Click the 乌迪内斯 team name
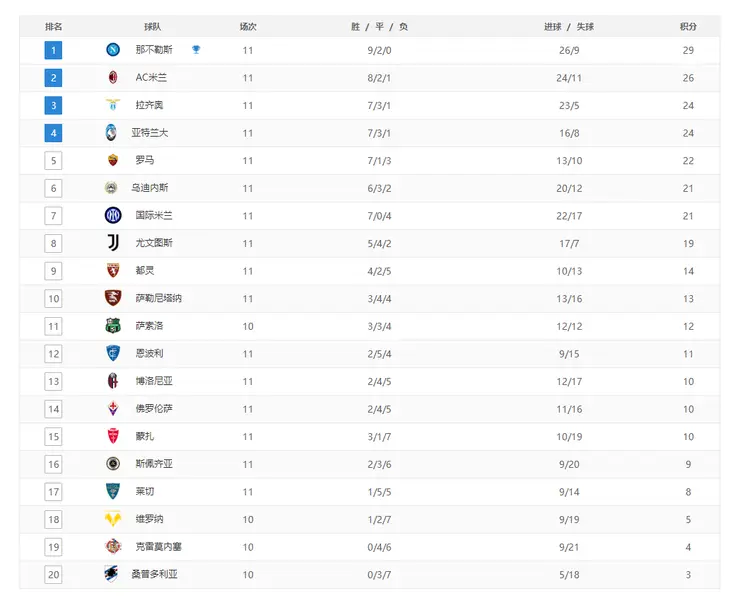The width and height of the screenshot is (750, 603). tap(150, 188)
